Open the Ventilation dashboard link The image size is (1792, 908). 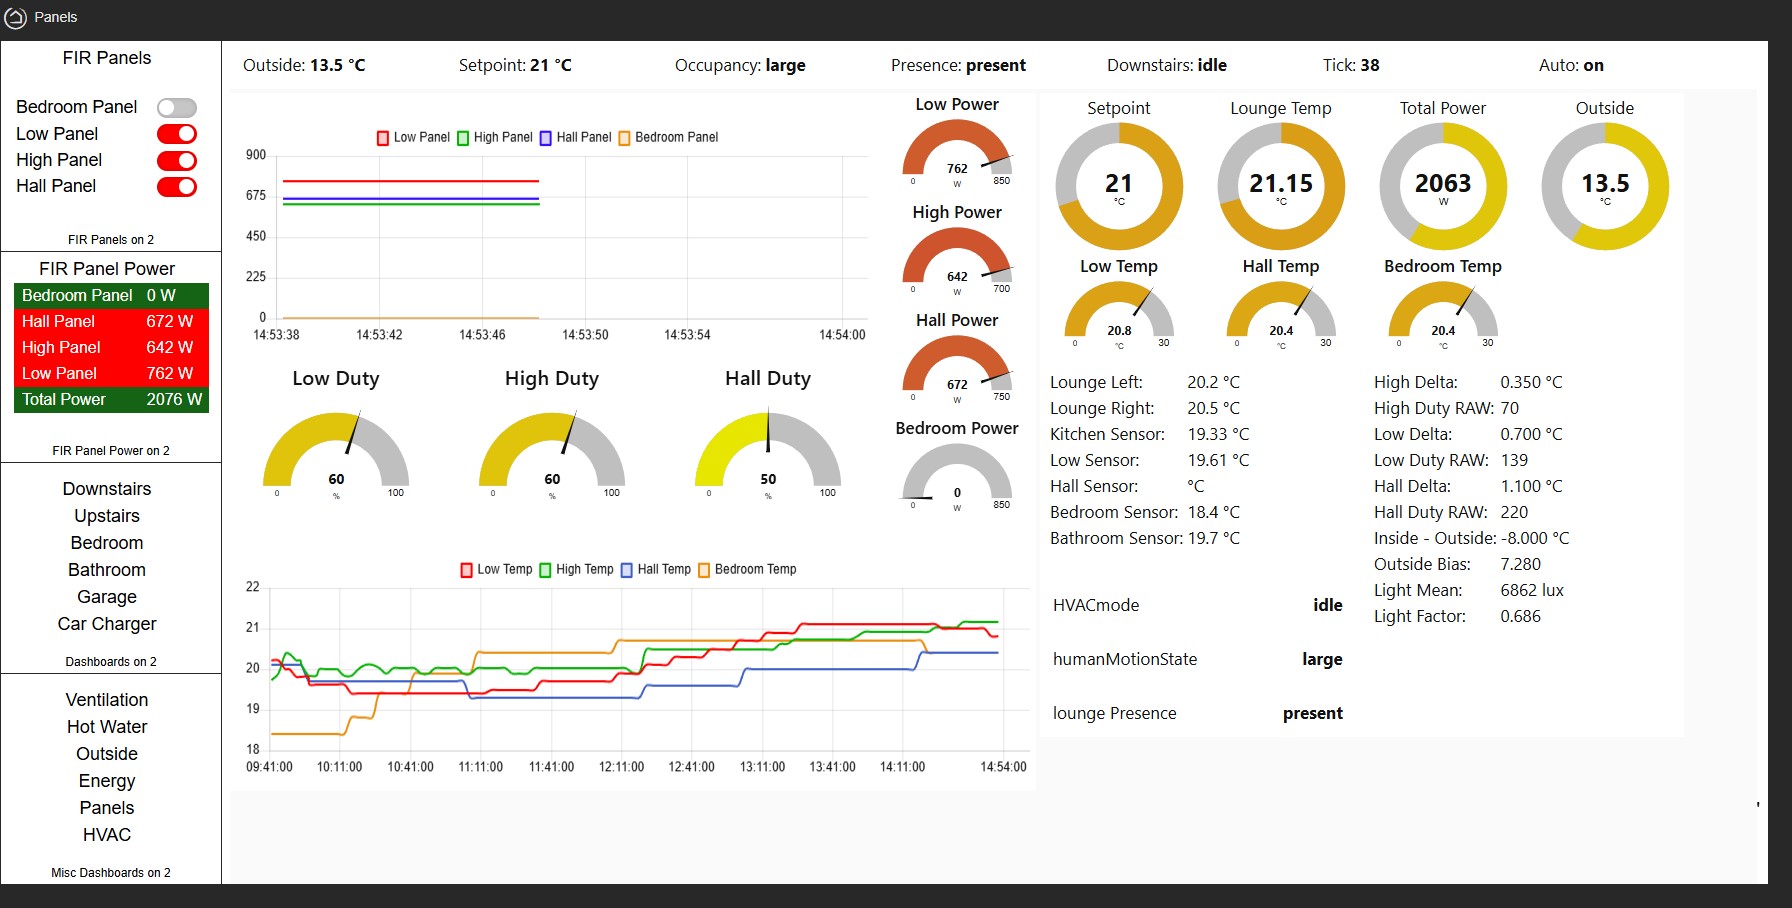tap(107, 700)
